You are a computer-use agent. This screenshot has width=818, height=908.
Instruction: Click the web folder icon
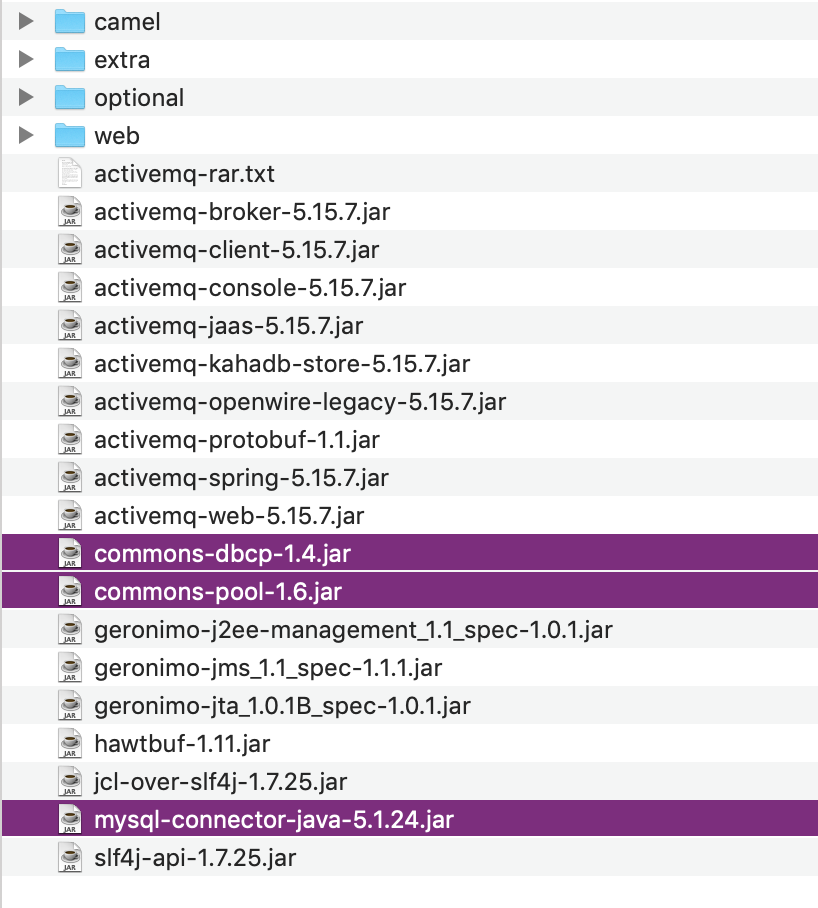click(70, 136)
